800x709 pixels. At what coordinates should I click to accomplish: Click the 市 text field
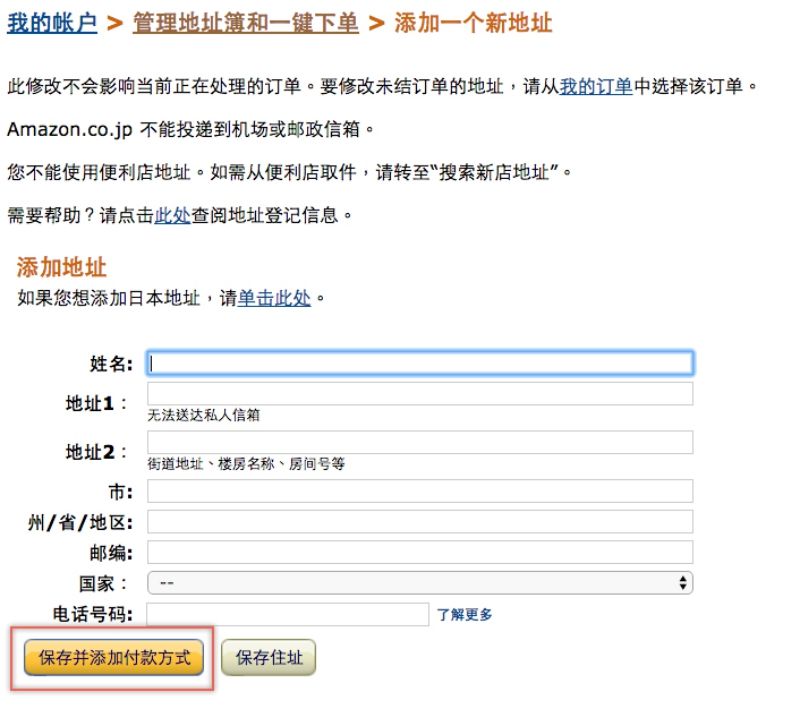(x=420, y=491)
